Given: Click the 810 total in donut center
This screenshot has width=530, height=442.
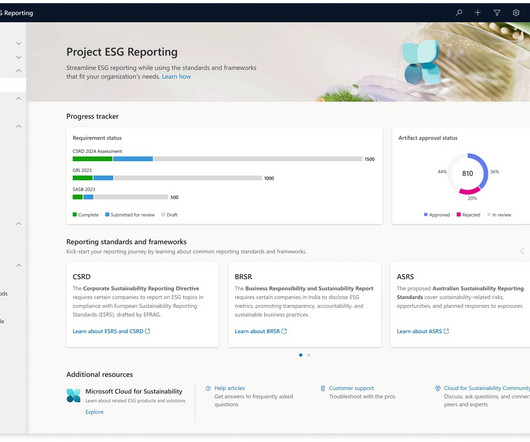Looking at the screenshot, I should pyautogui.click(x=467, y=173).
